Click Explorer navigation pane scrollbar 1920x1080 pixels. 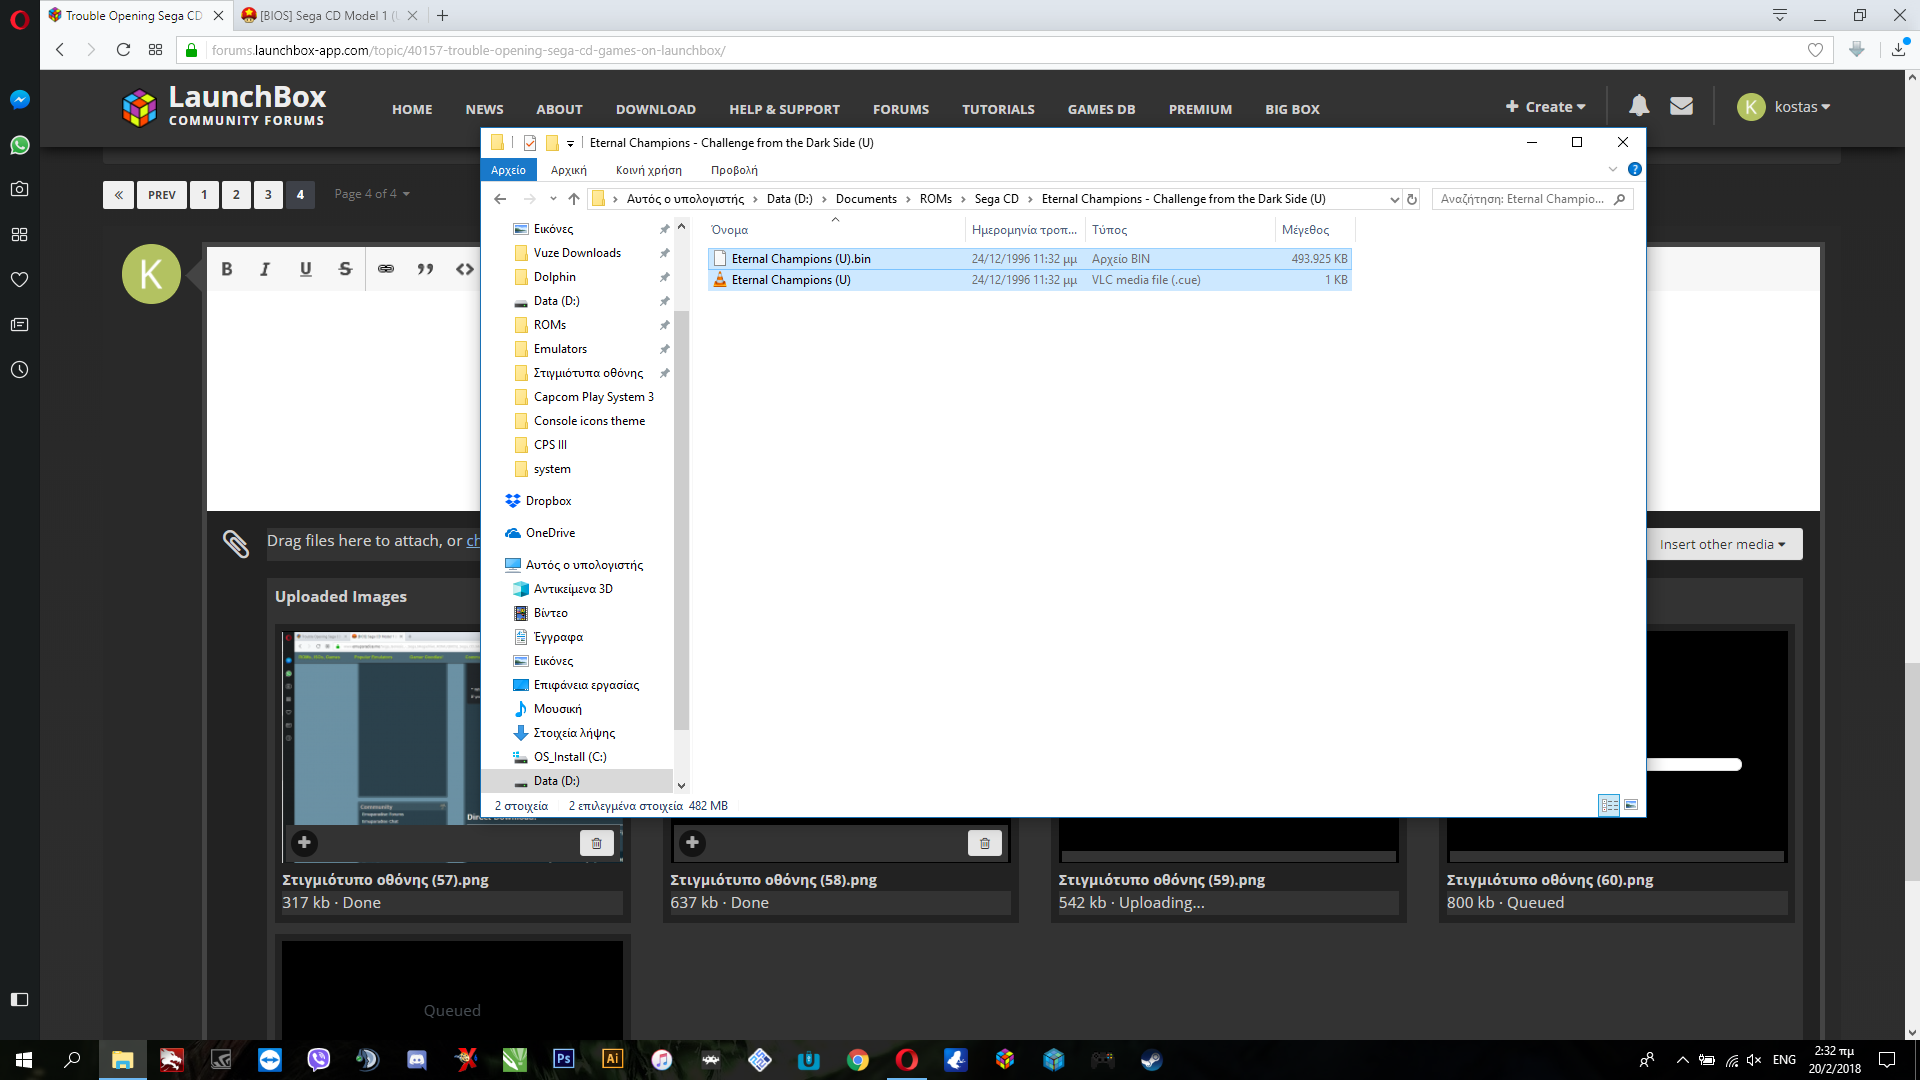tap(681, 520)
